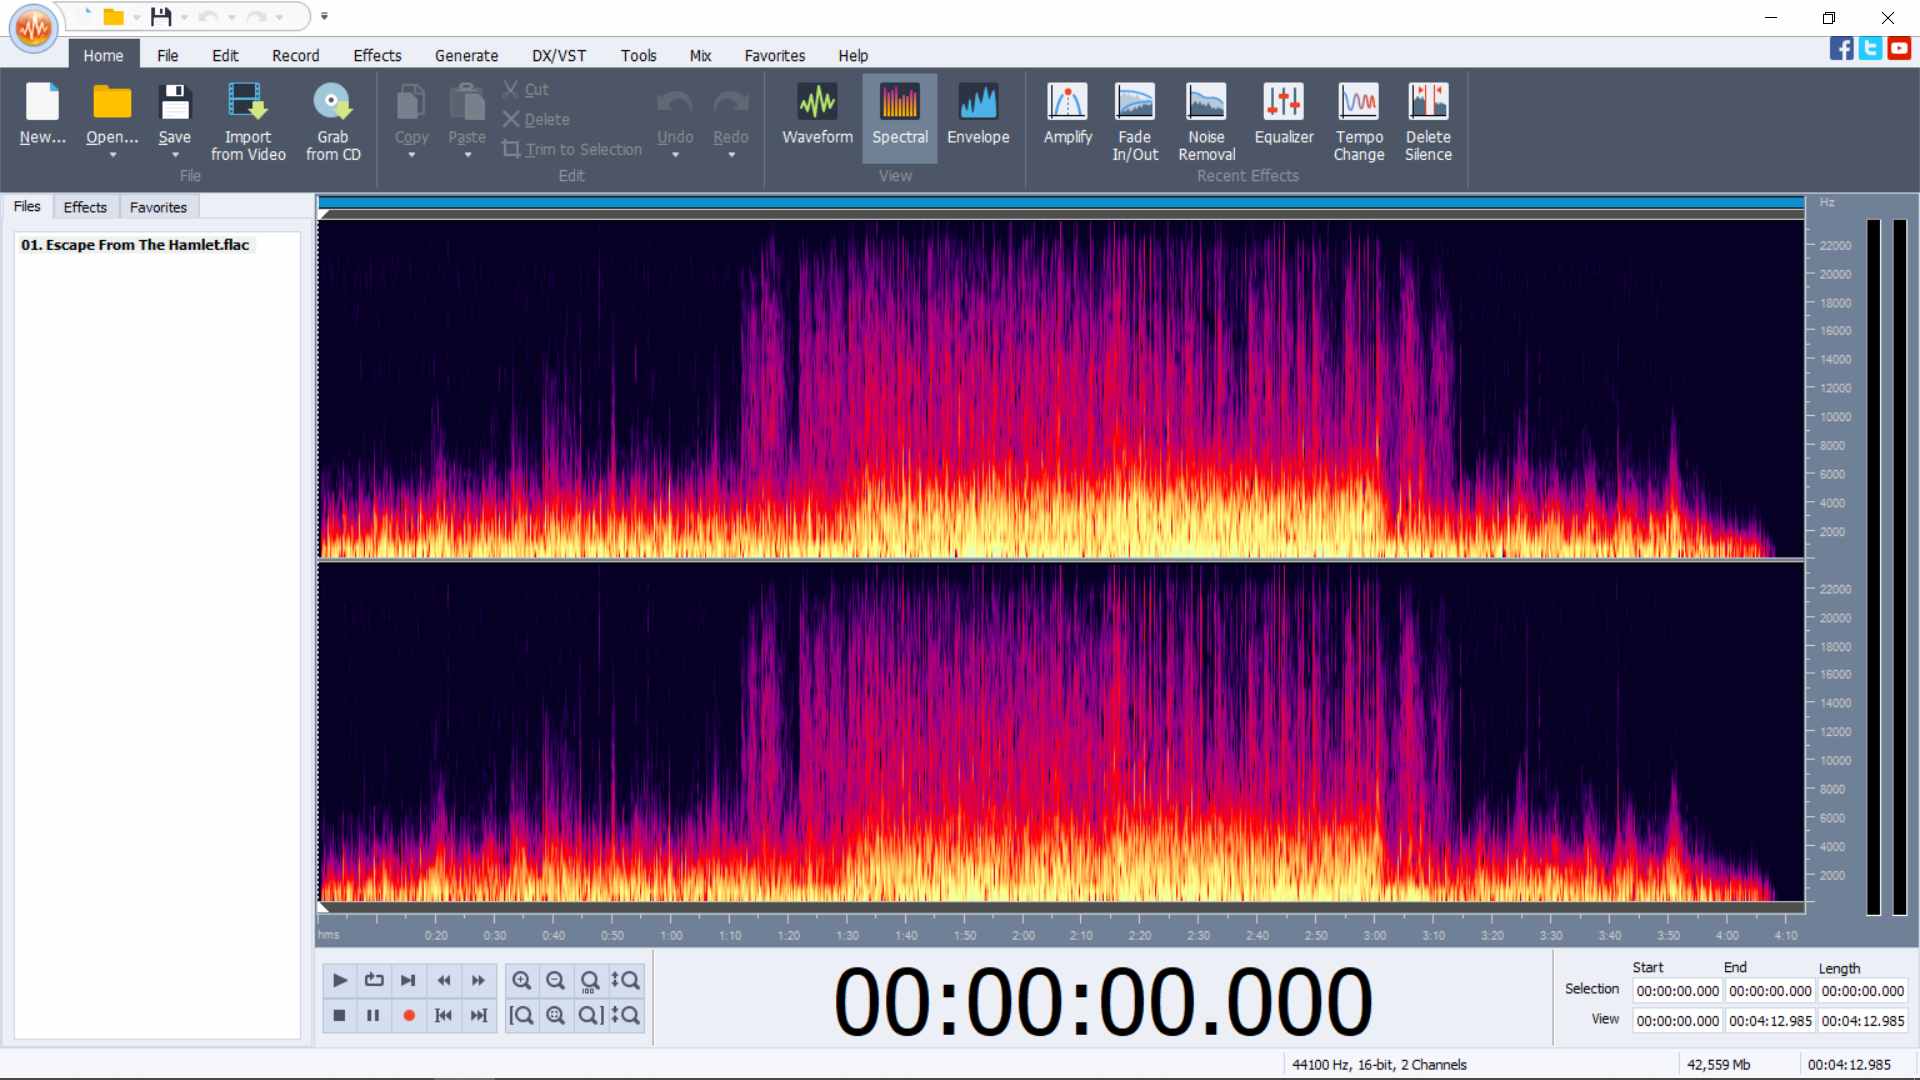Click the blue overview bar above spectrogram
Viewport: 1920px width, 1080px height.
click(x=1060, y=203)
